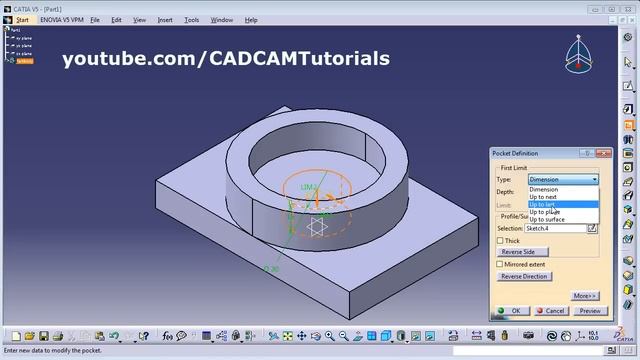Click the OK button in Pocket Definition
Viewport: 640px width, 360px height.
tap(512, 311)
